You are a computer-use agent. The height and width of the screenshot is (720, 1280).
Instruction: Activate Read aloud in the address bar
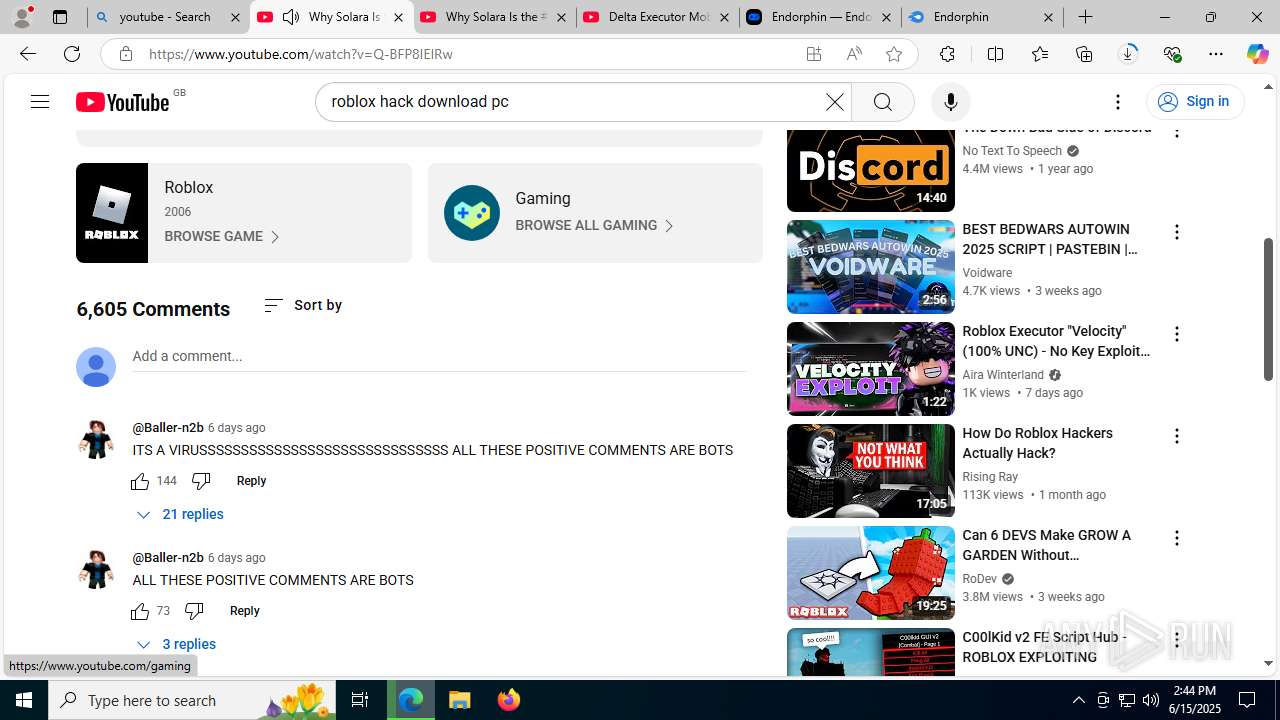(x=854, y=54)
